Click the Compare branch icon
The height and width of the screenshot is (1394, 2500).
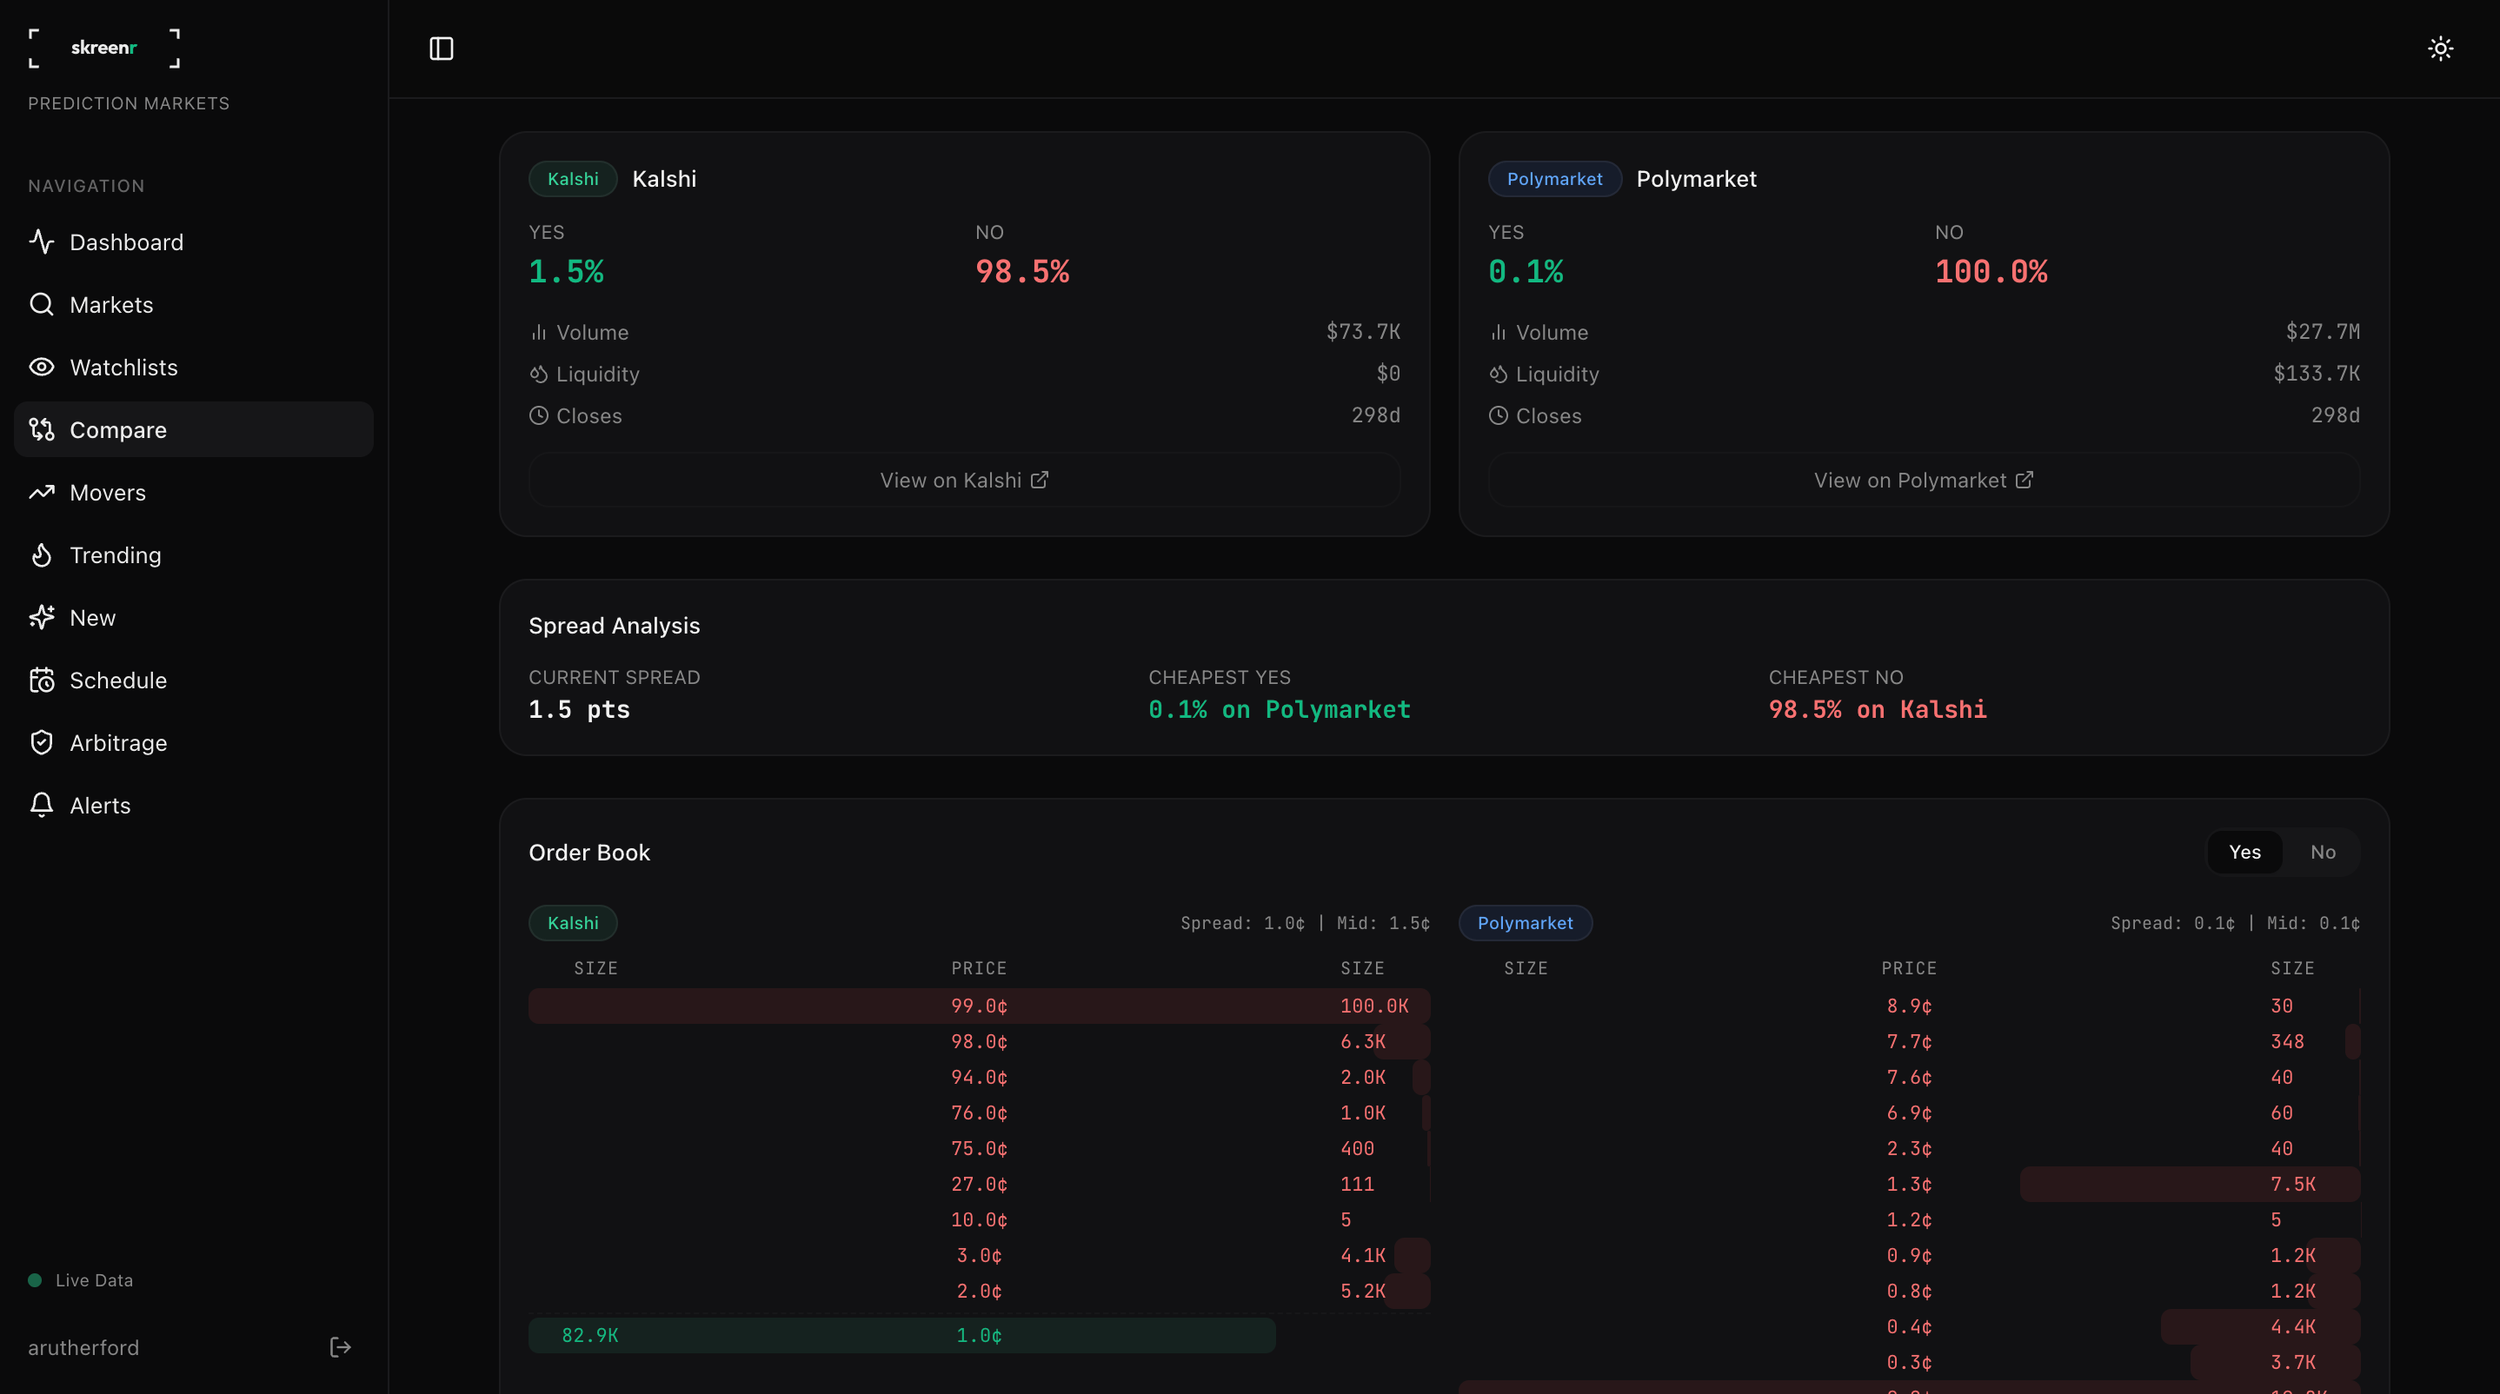(x=41, y=429)
